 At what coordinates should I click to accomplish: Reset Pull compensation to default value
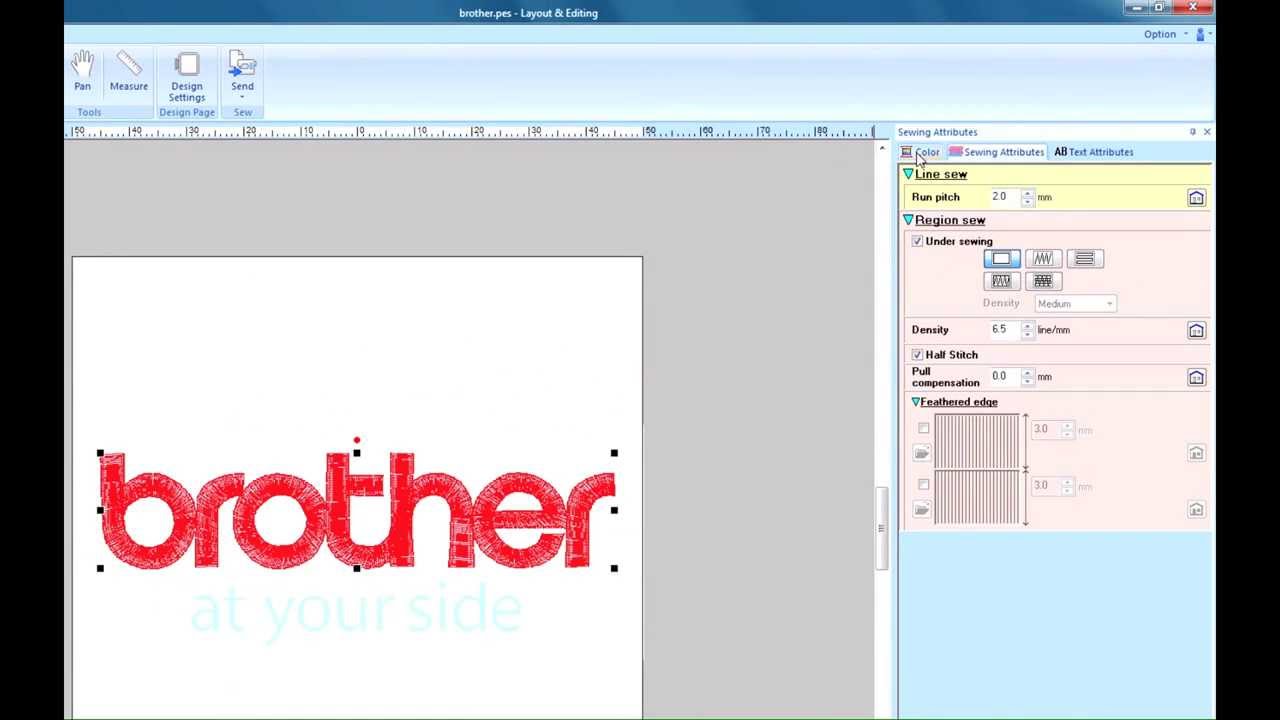(x=1196, y=378)
